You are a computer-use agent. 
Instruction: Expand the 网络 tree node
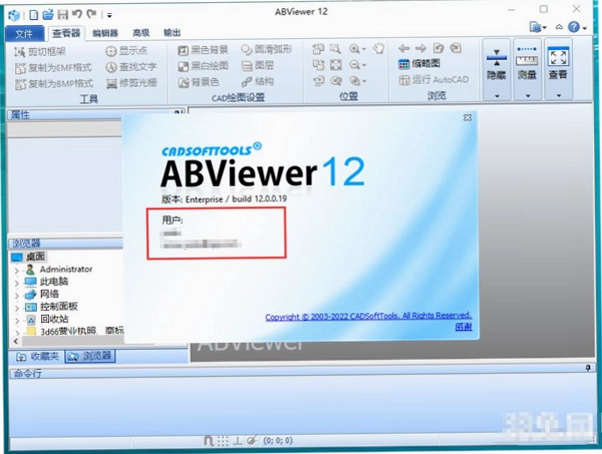(17, 296)
